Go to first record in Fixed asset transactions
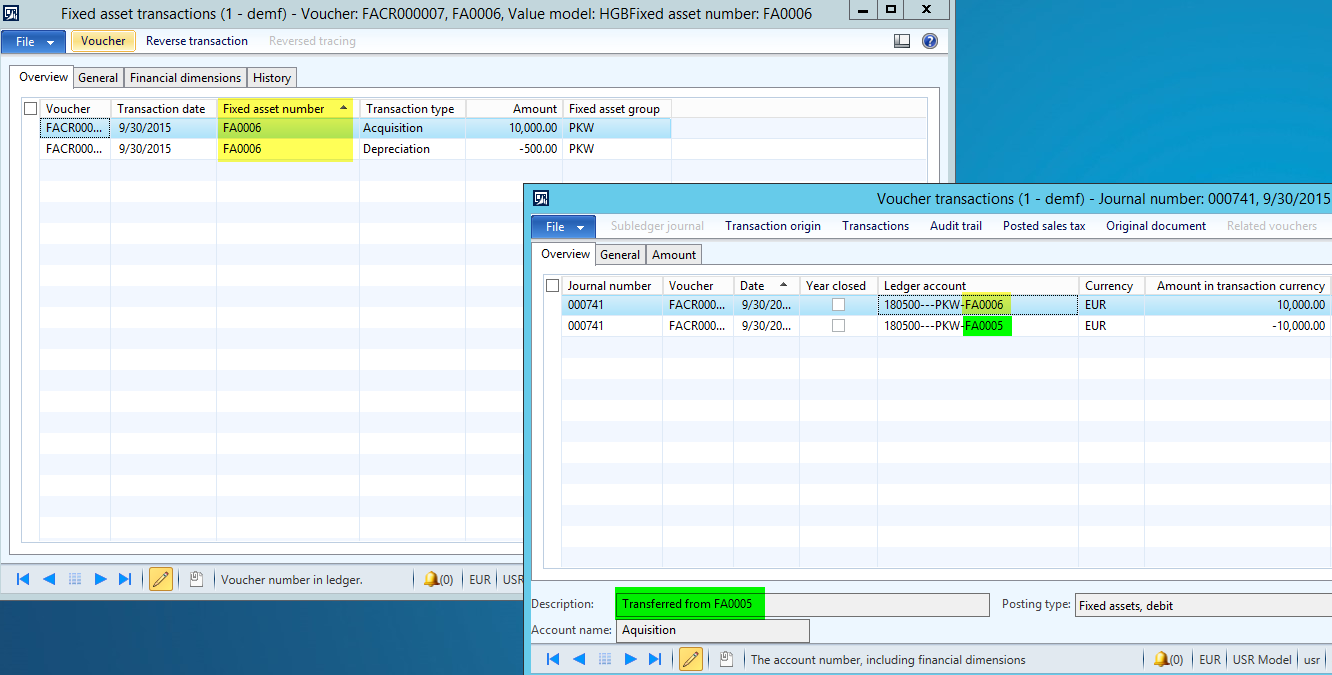This screenshot has width=1332, height=675. pos(23,579)
